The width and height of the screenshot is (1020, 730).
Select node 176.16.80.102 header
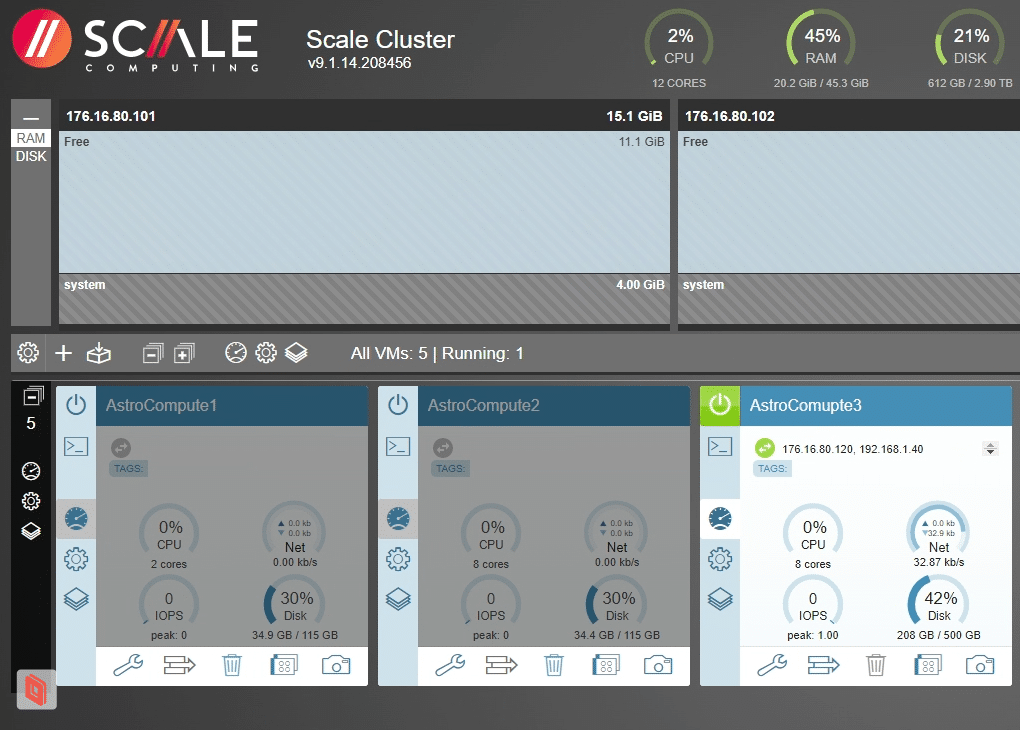click(x=849, y=116)
